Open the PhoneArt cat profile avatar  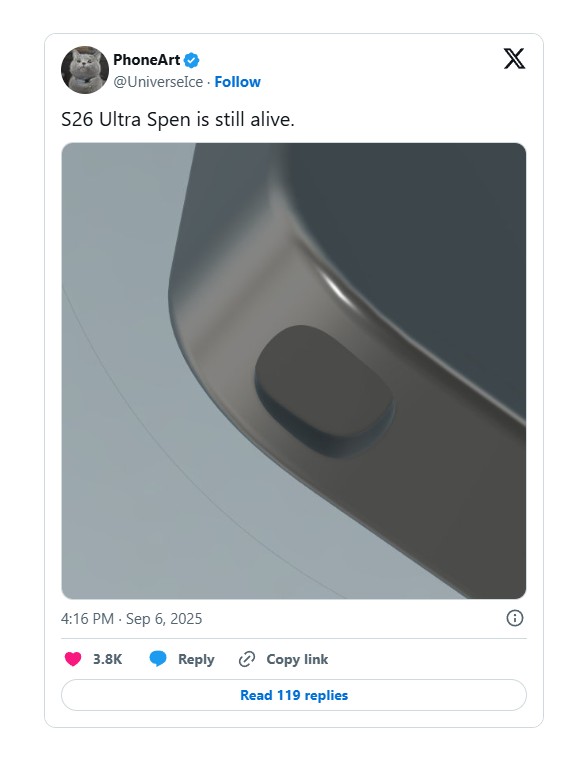click(x=85, y=70)
